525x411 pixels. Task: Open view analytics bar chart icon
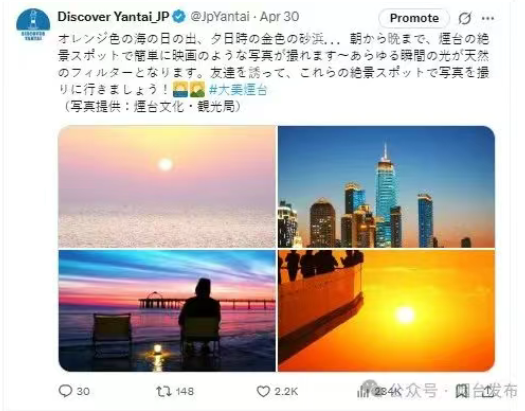363,391
